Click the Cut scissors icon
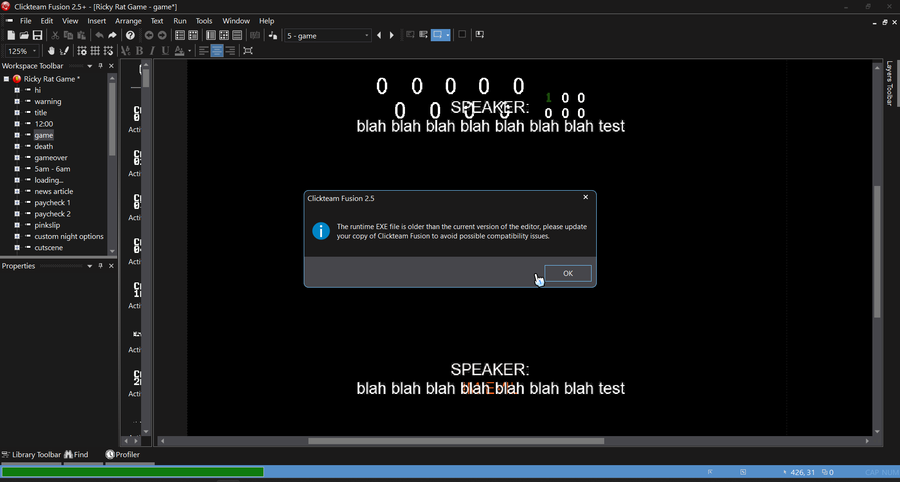Viewport: 900px width, 482px height. click(56, 36)
